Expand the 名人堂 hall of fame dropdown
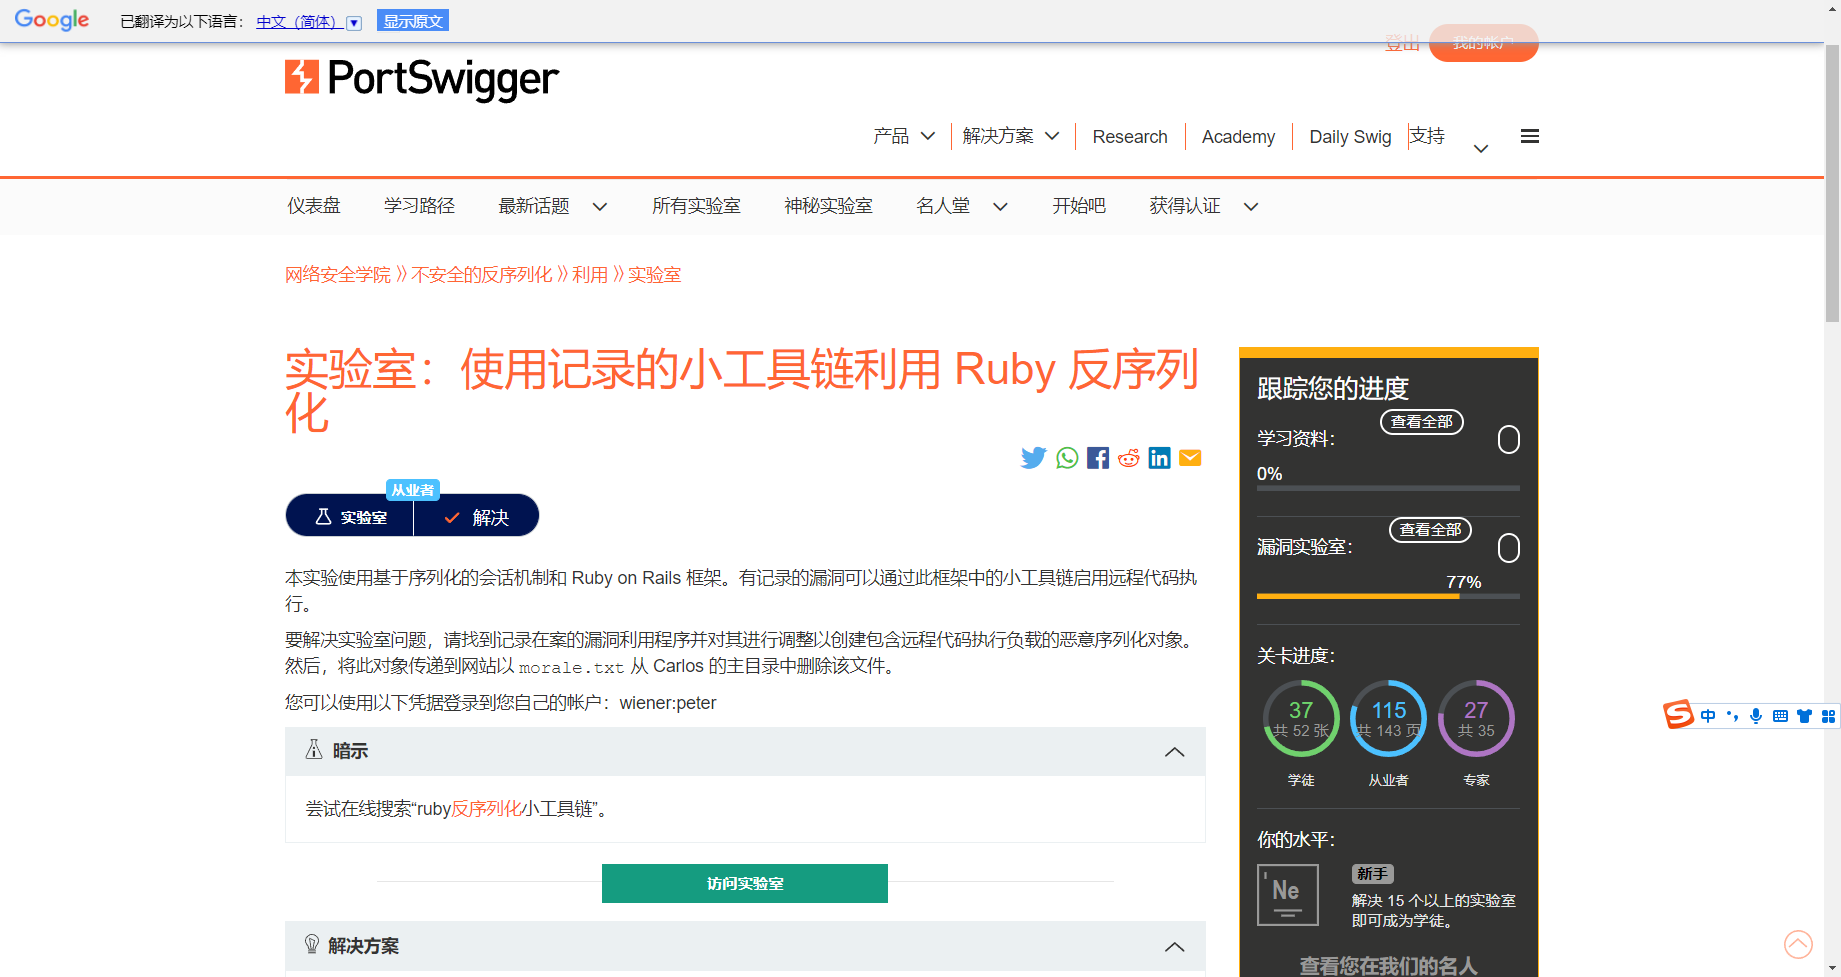This screenshot has height=977, width=1841. click(1000, 207)
